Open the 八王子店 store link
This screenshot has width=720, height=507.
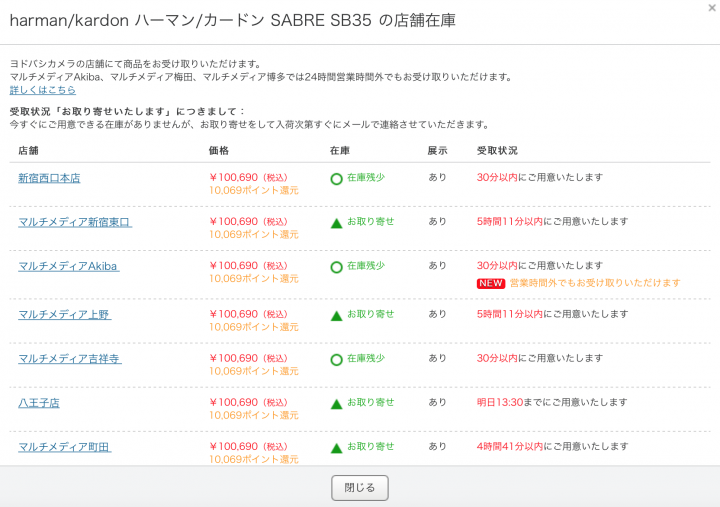(39, 403)
